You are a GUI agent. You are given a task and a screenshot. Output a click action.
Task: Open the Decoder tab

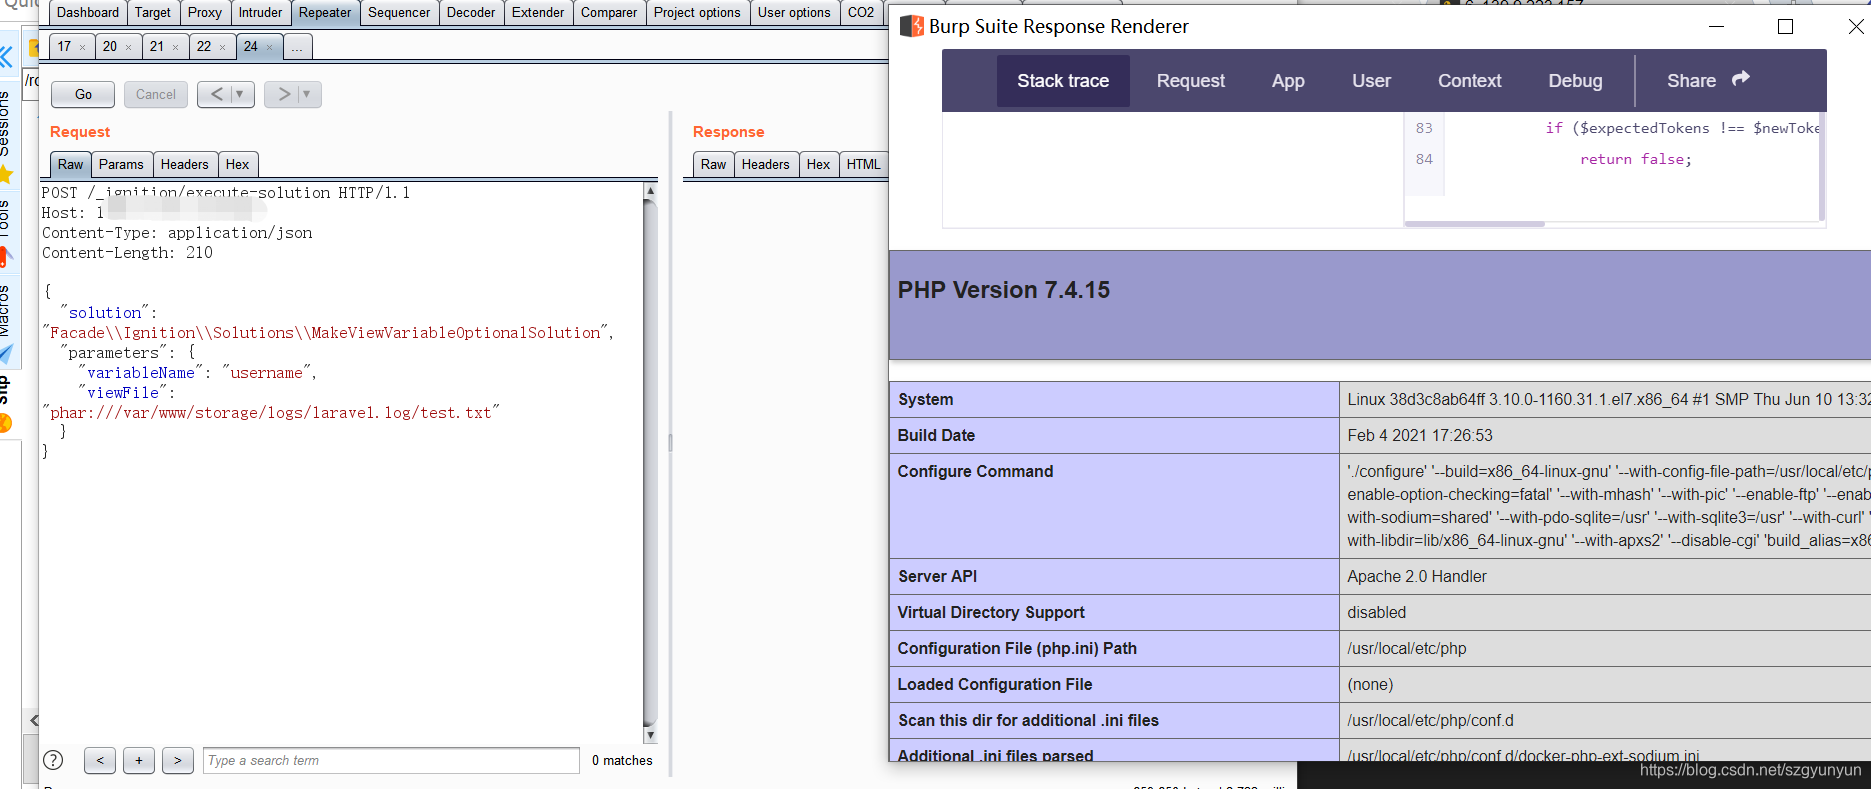[x=471, y=13]
